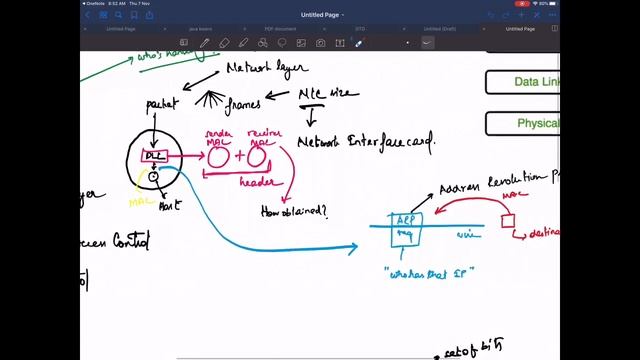Tap the battery status icon
This screenshot has height=360, width=640.
553,3
